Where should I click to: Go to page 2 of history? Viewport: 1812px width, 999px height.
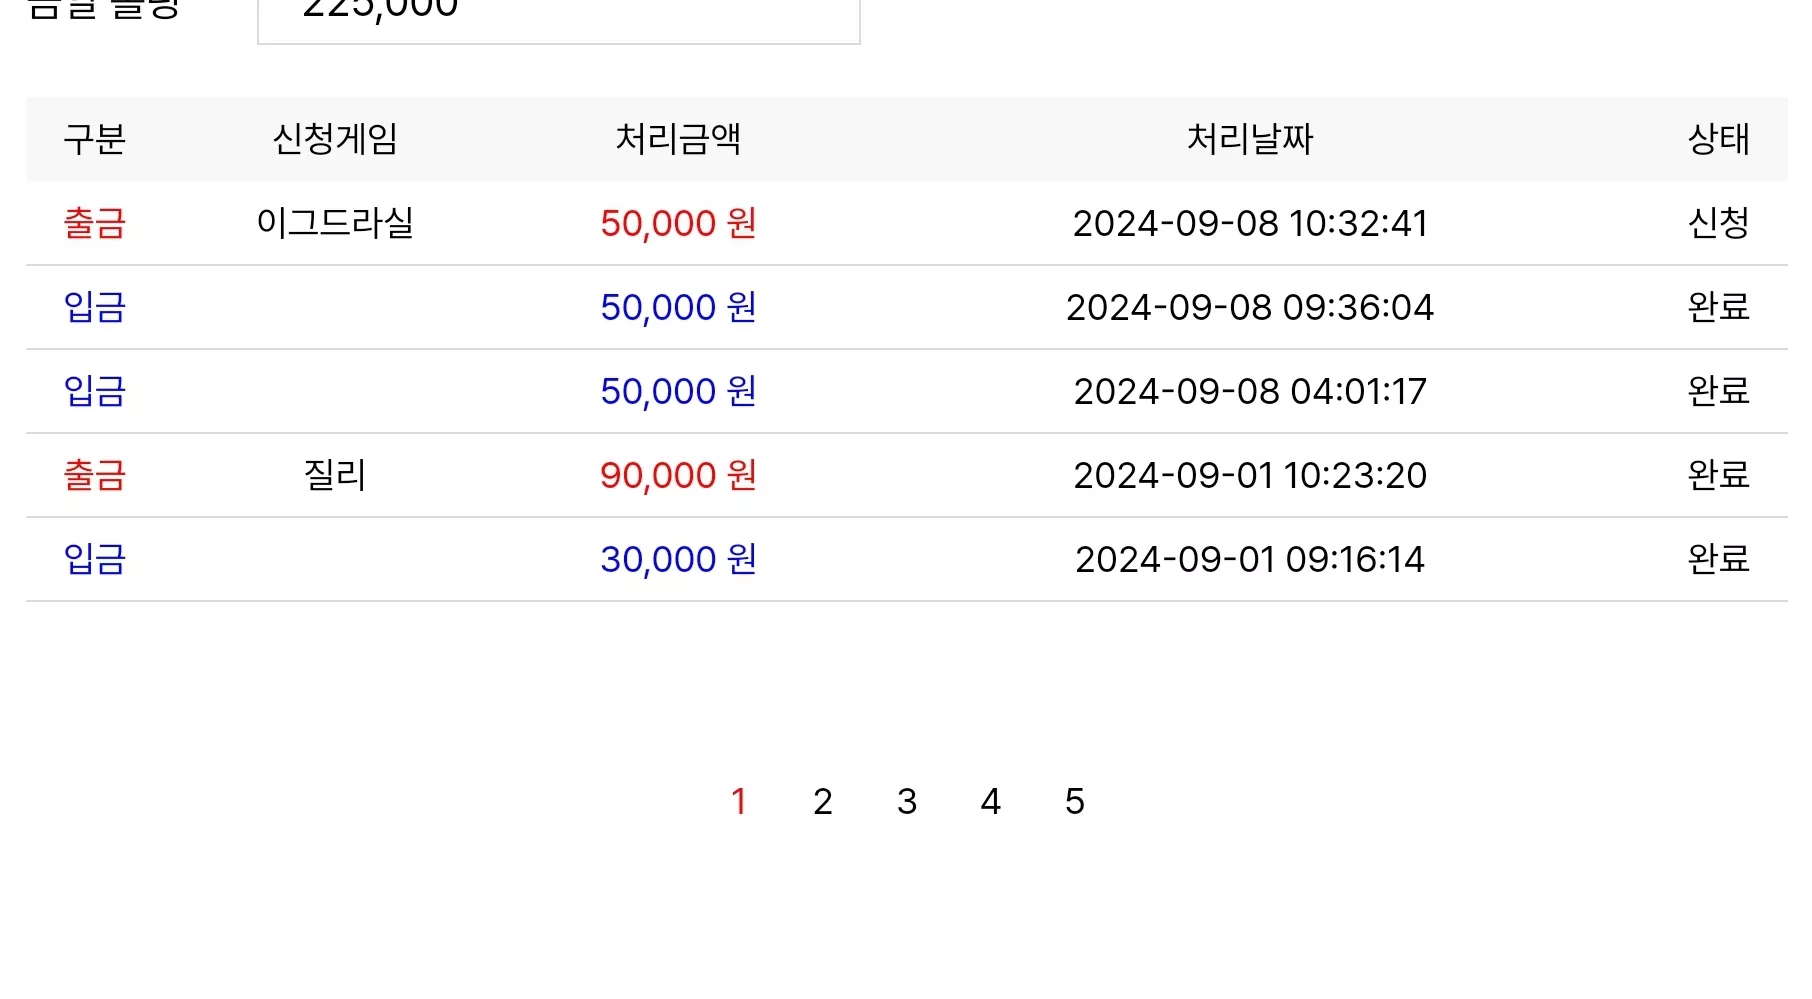(x=823, y=801)
